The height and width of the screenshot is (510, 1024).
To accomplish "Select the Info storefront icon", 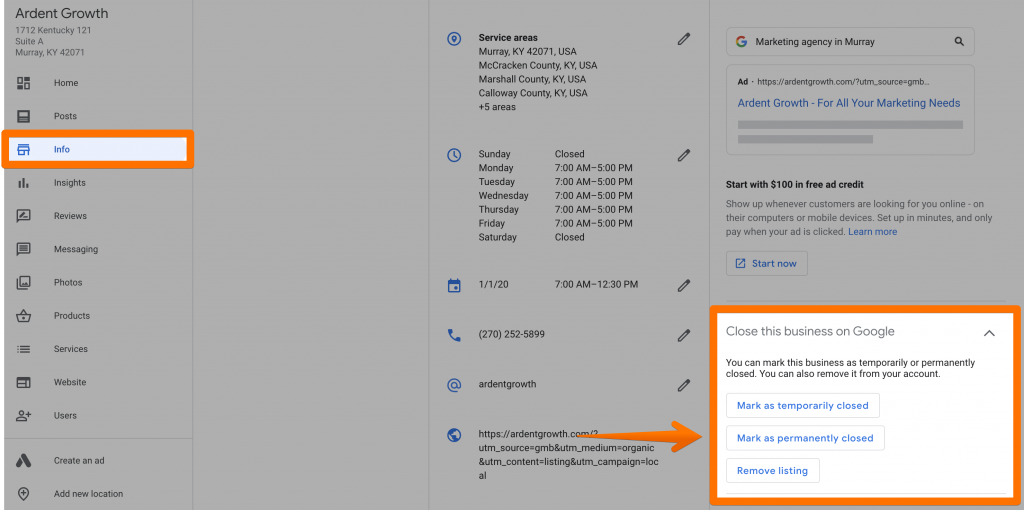I will pyautogui.click(x=24, y=150).
